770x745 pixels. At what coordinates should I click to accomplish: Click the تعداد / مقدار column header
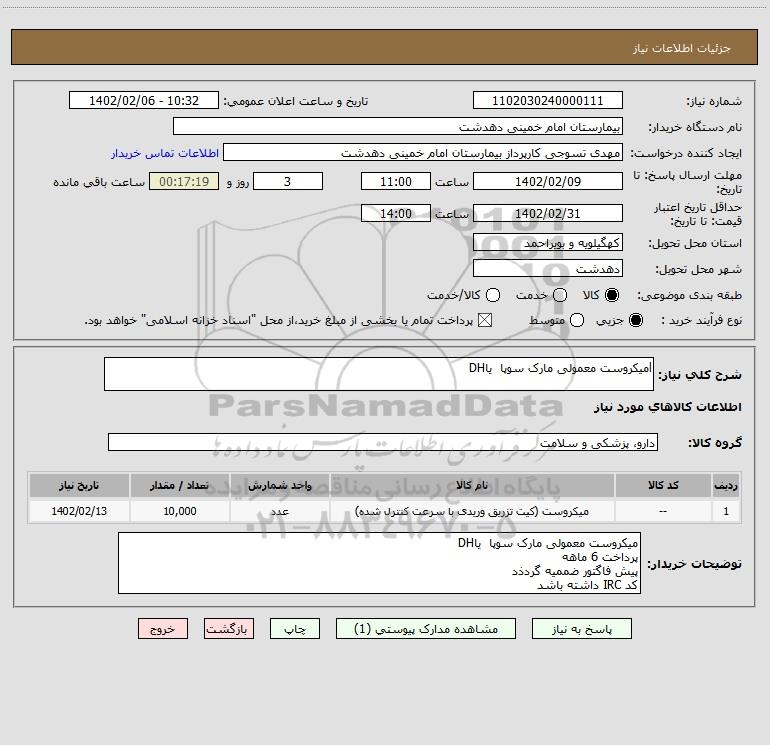click(x=180, y=485)
